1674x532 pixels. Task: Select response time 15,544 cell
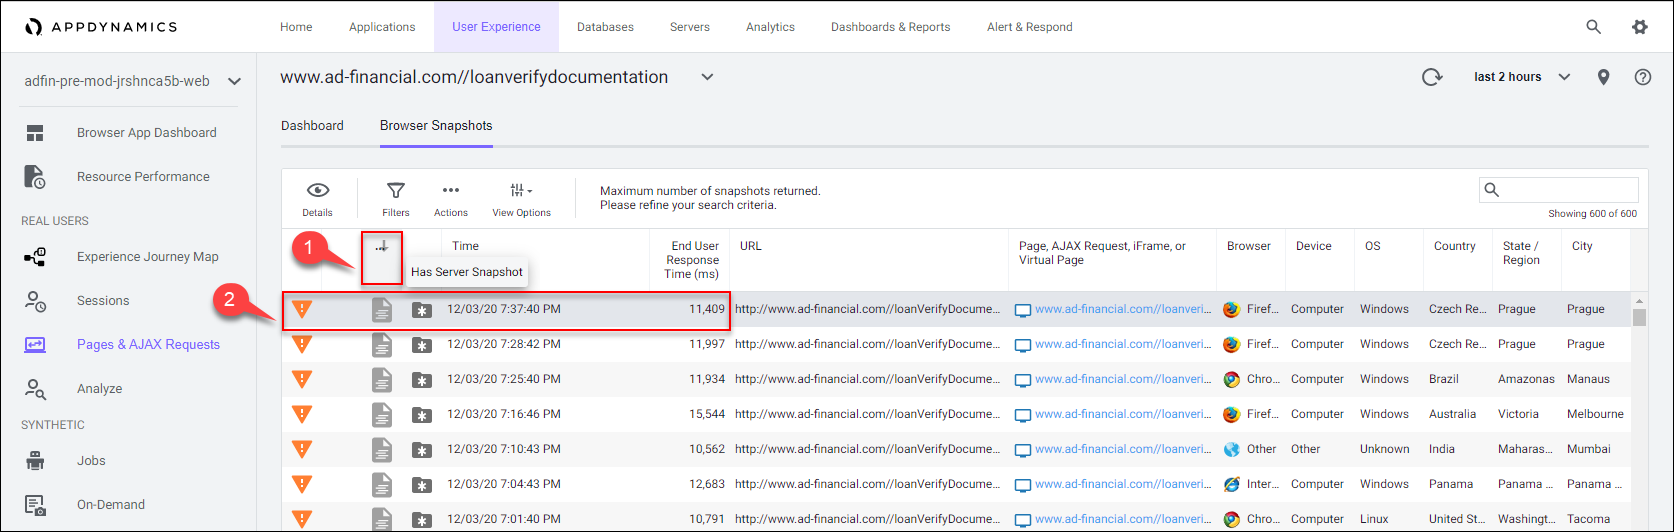coord(707,414)
